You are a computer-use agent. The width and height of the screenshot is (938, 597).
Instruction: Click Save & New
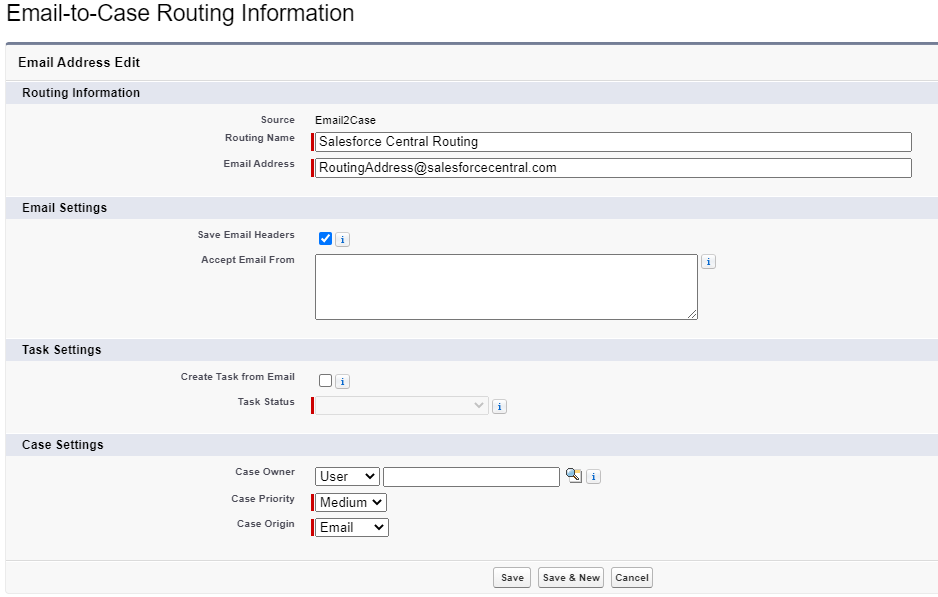570,577
